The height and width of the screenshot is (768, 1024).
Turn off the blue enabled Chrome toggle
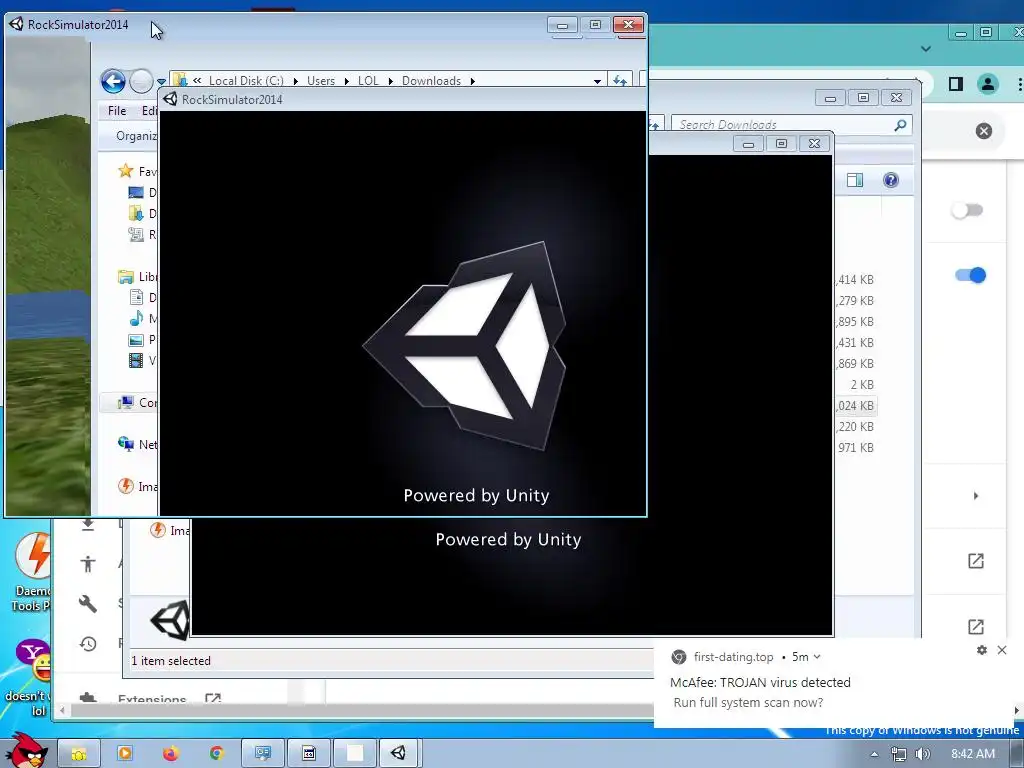click(x=970, y=275)
